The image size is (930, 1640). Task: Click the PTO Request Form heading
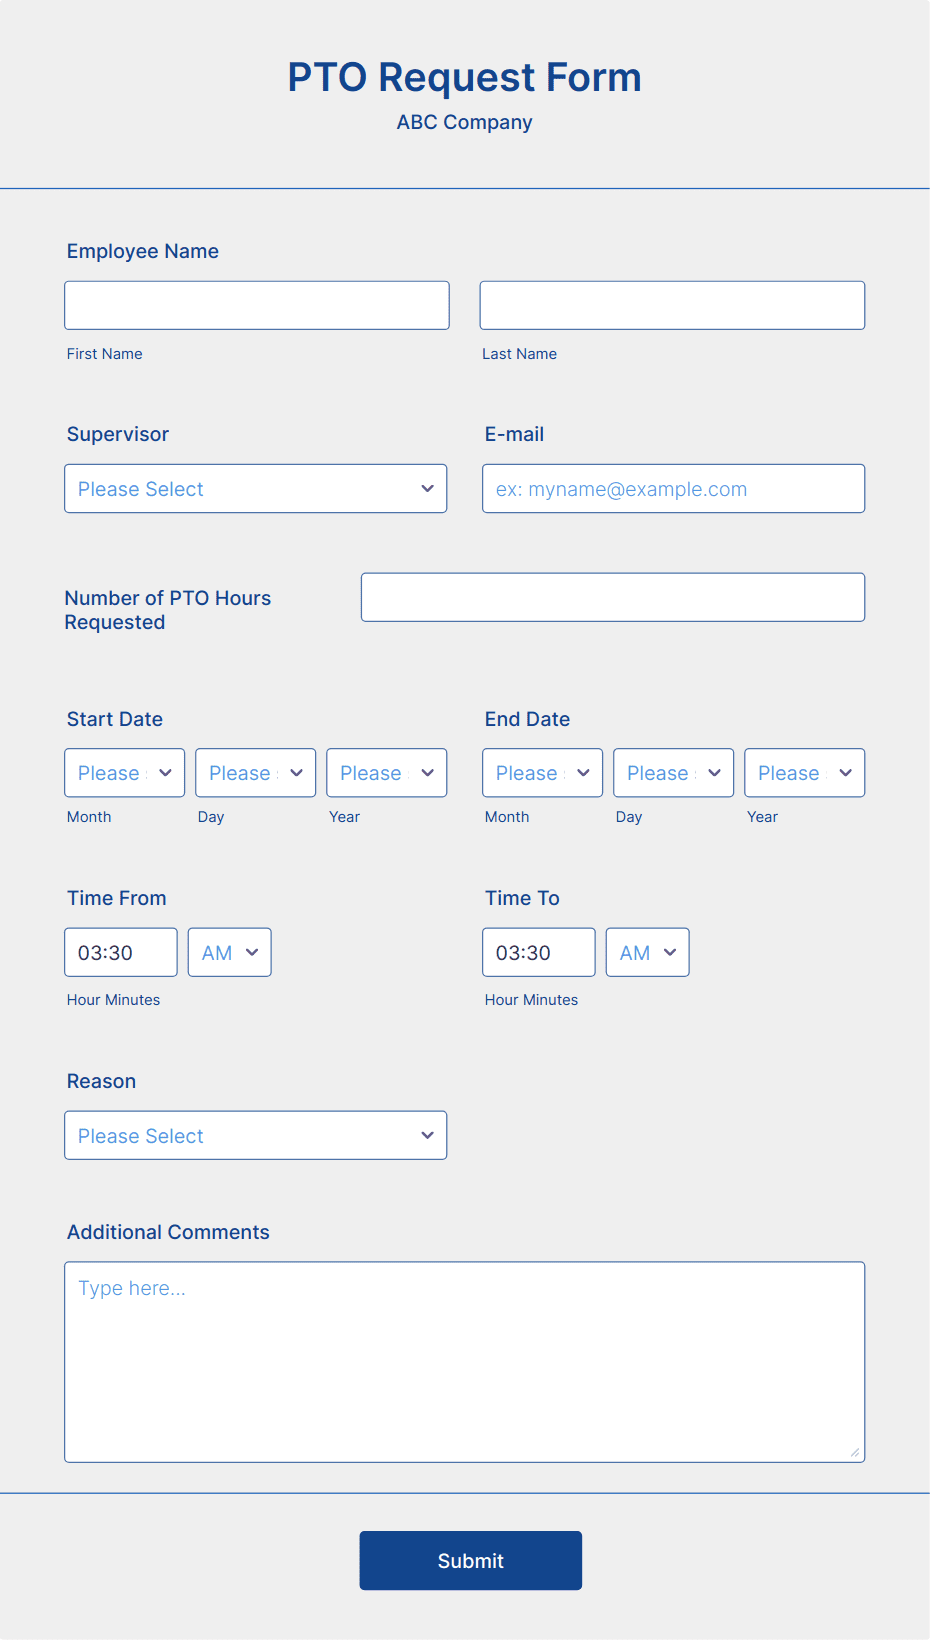tap(465, 77)
